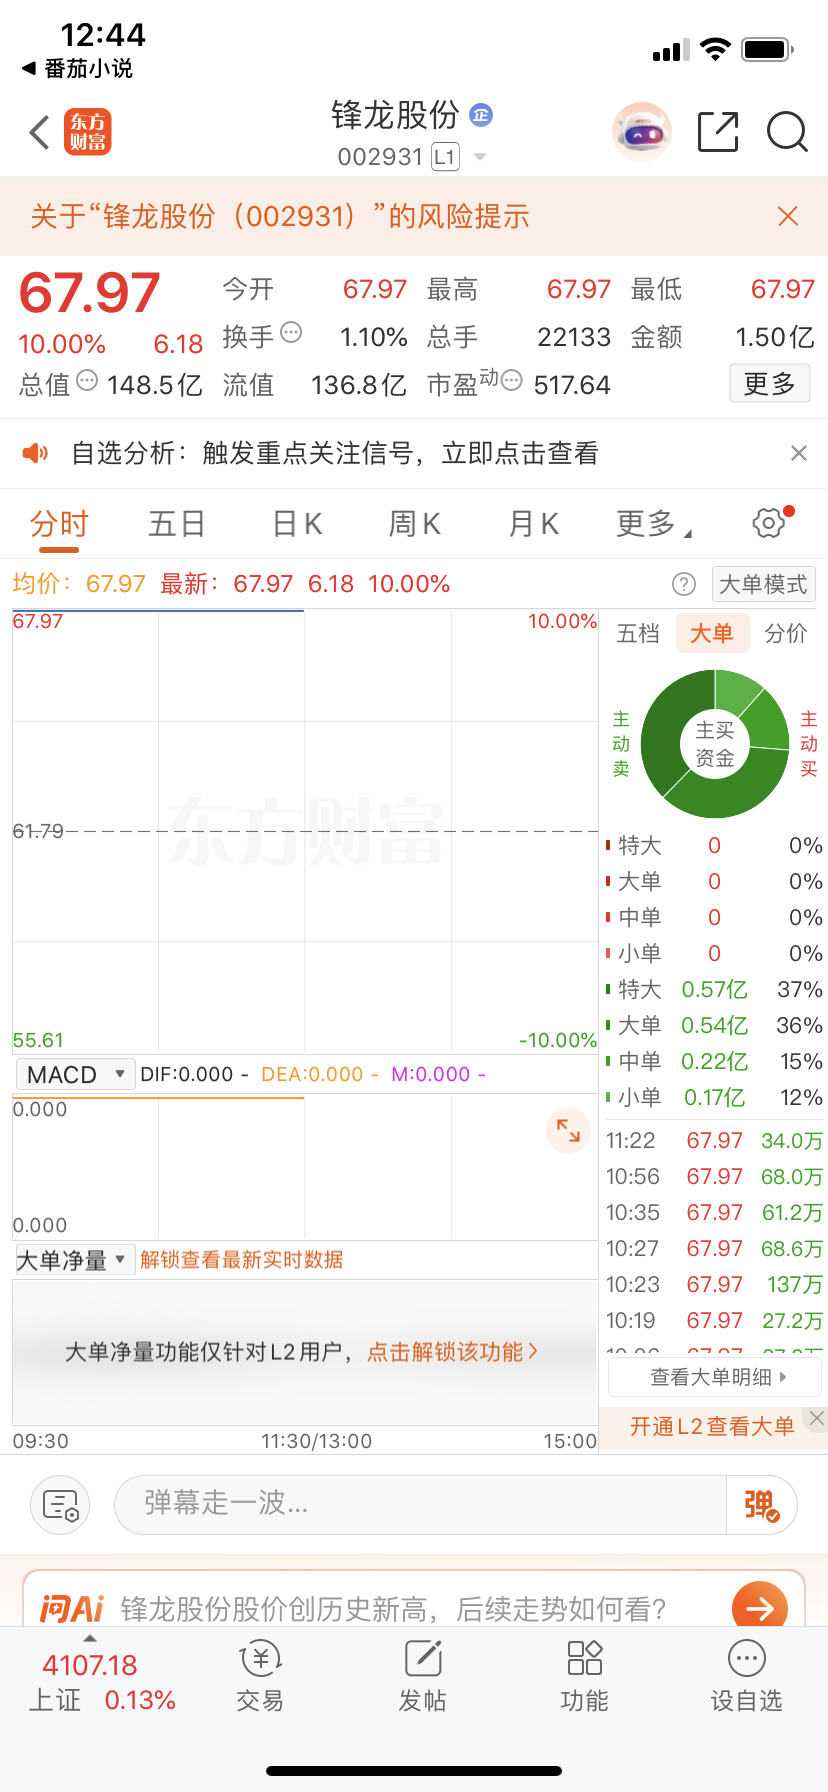Open the MACD indicator dropdown

pos(75,1074)
